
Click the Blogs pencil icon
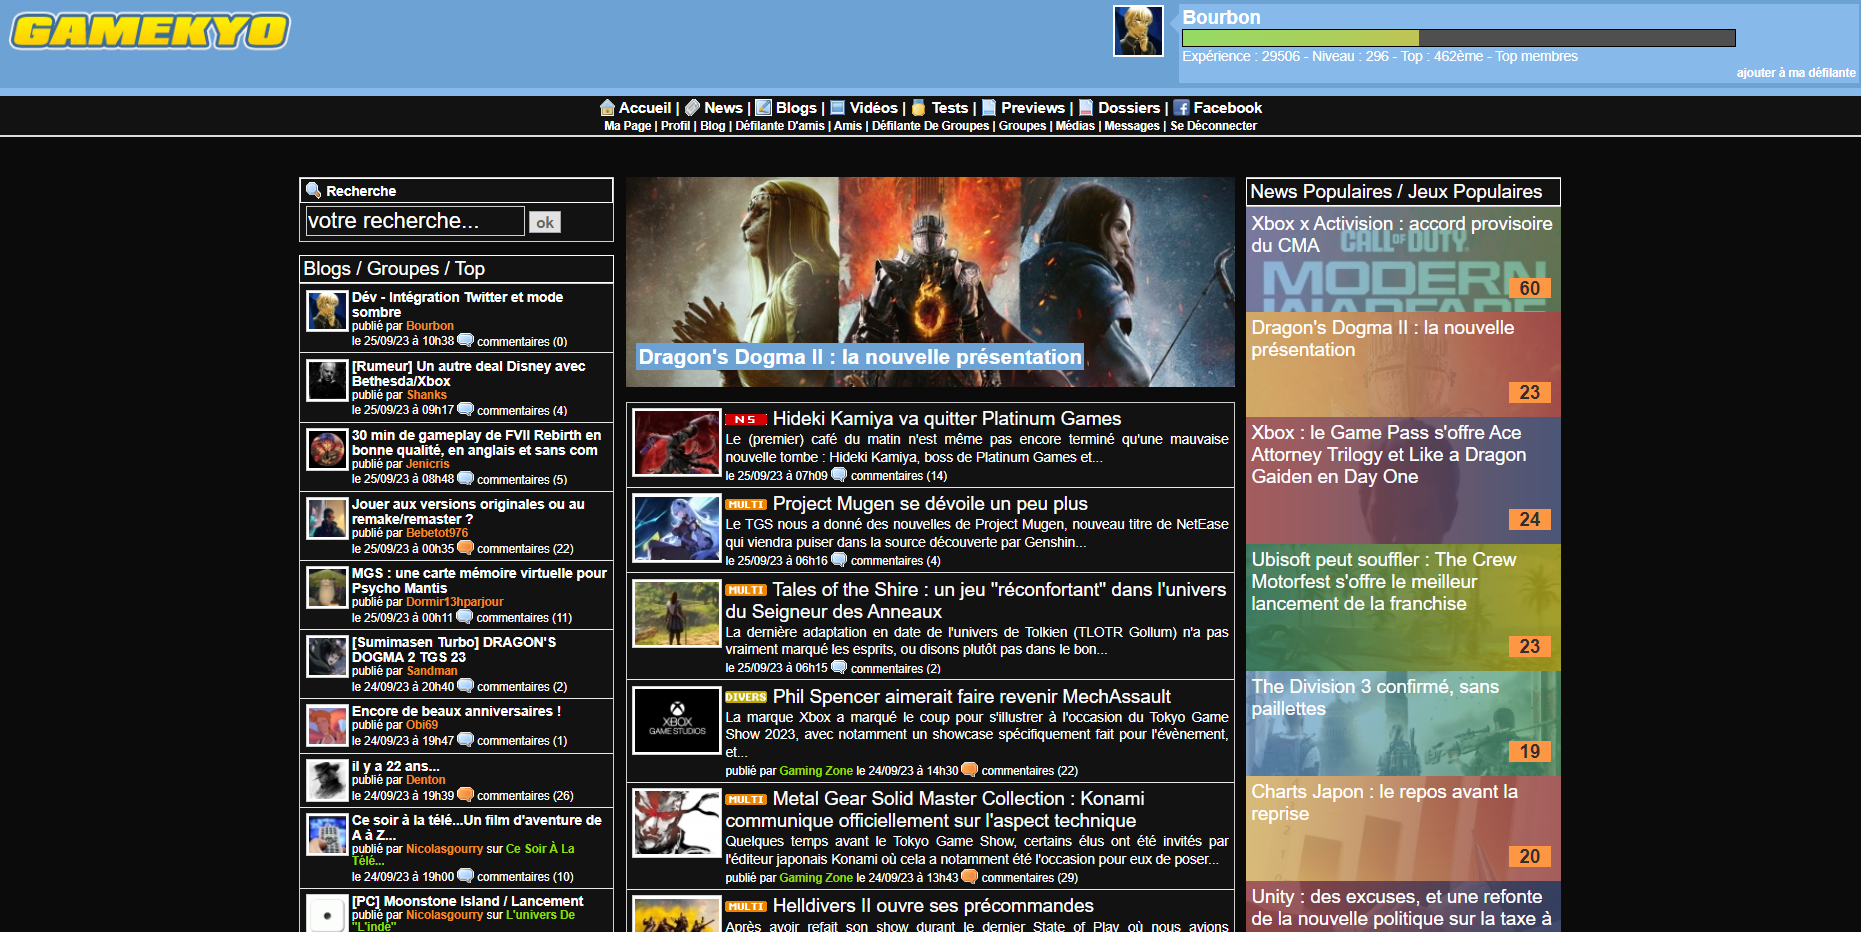[x=763, y=108]
